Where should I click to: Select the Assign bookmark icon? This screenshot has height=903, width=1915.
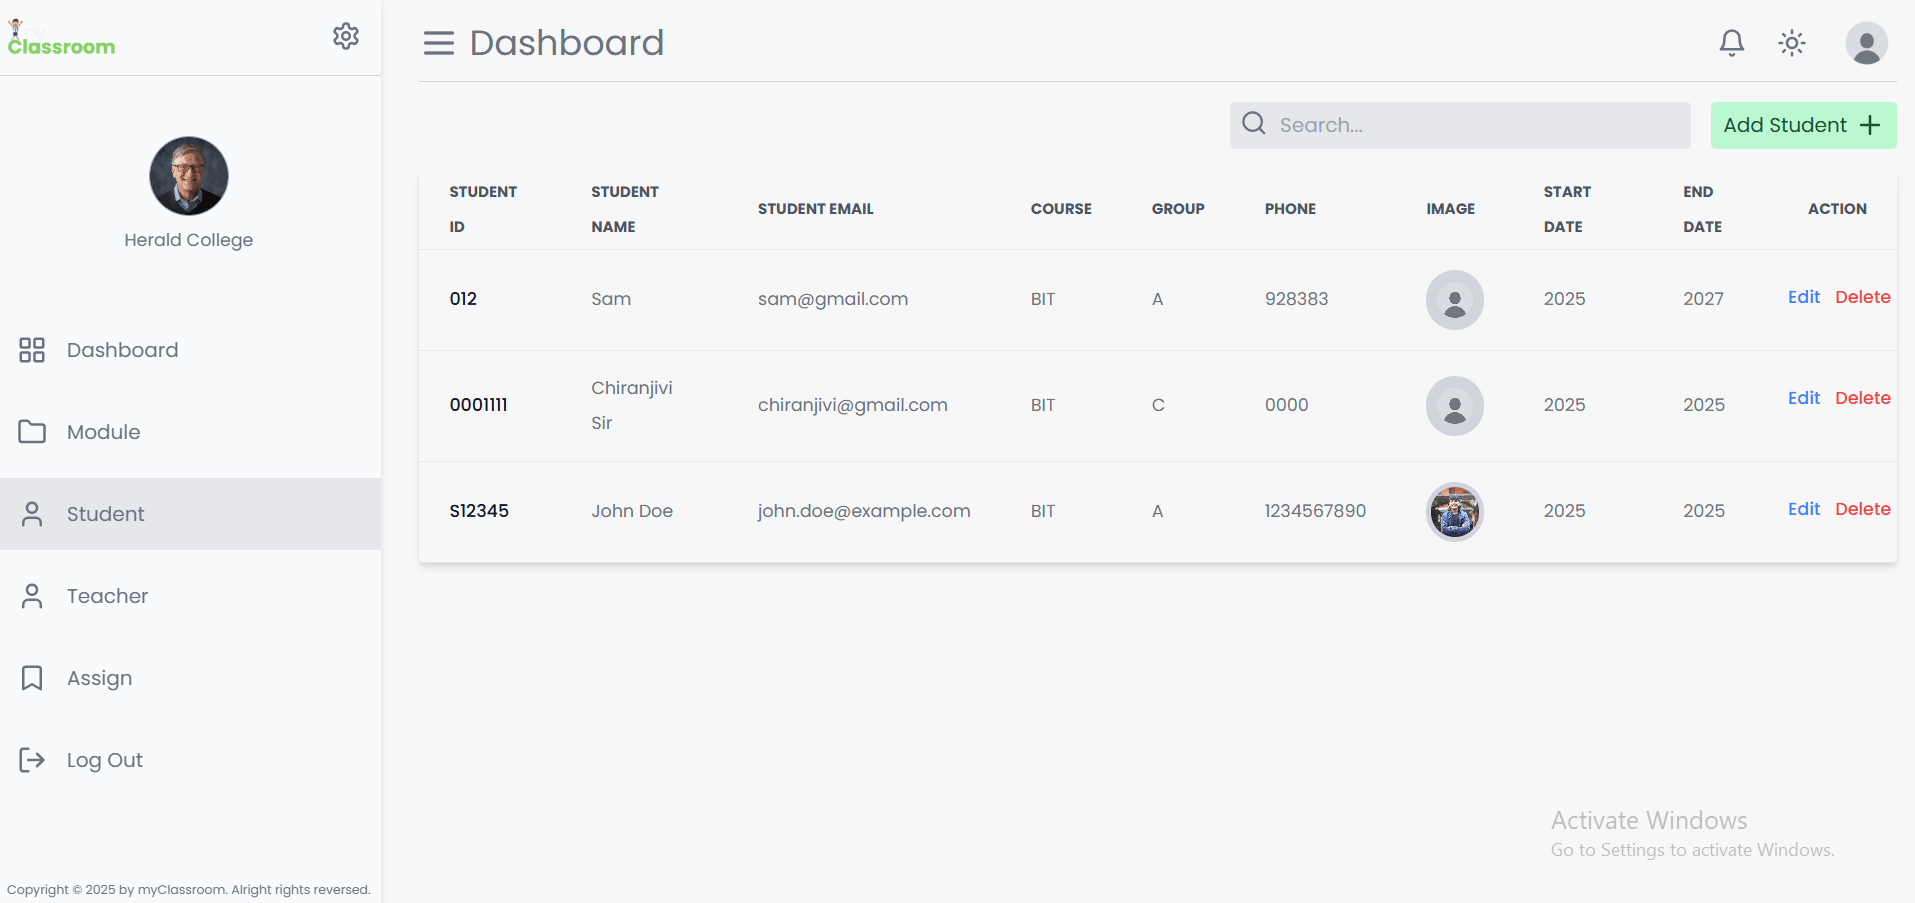pyautogui.click(x=31, y=677)
